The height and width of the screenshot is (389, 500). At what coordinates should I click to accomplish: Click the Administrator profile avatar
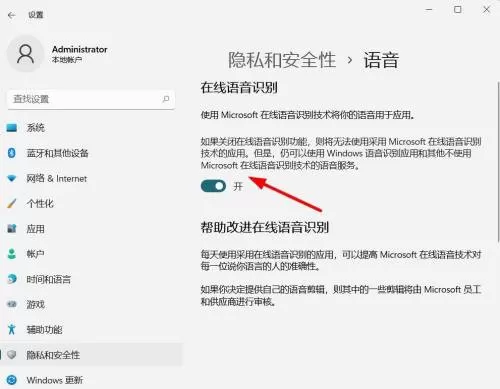[26, 54]
